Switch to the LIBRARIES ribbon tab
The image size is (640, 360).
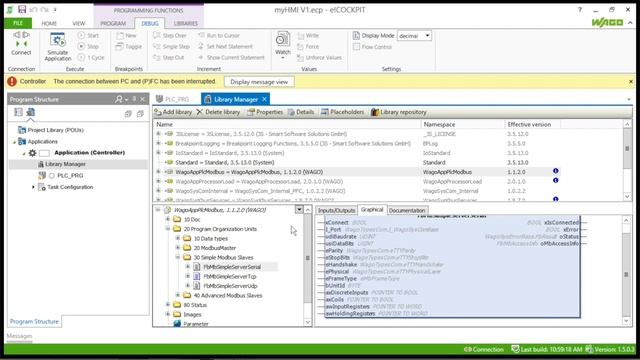[186, 23]
